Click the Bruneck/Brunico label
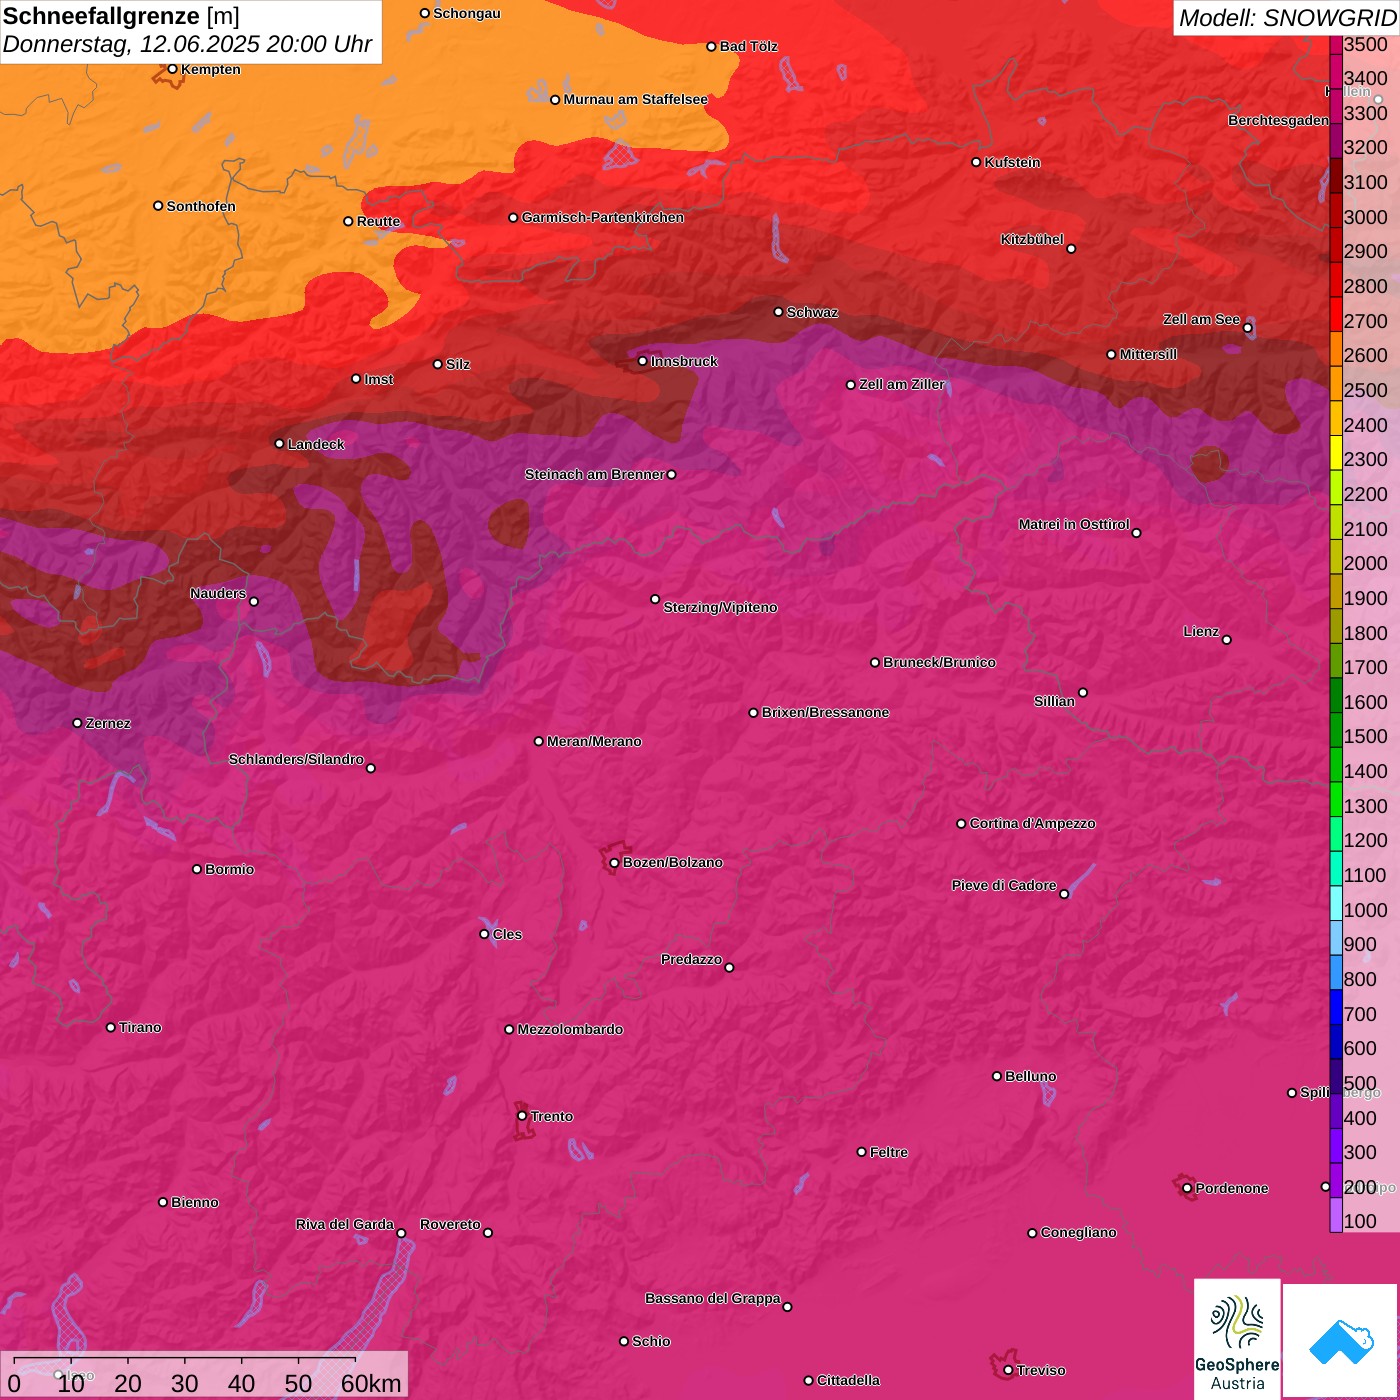Viewport: 1400px width, 1400px height. (x=939, y=662)
